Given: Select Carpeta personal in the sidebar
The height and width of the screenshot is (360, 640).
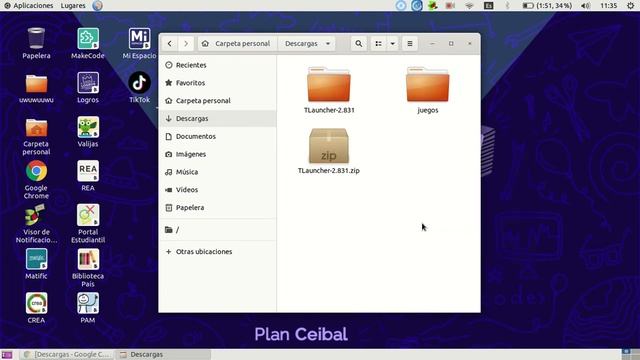Looking at the screenshot, I should (x=218, y=101).
